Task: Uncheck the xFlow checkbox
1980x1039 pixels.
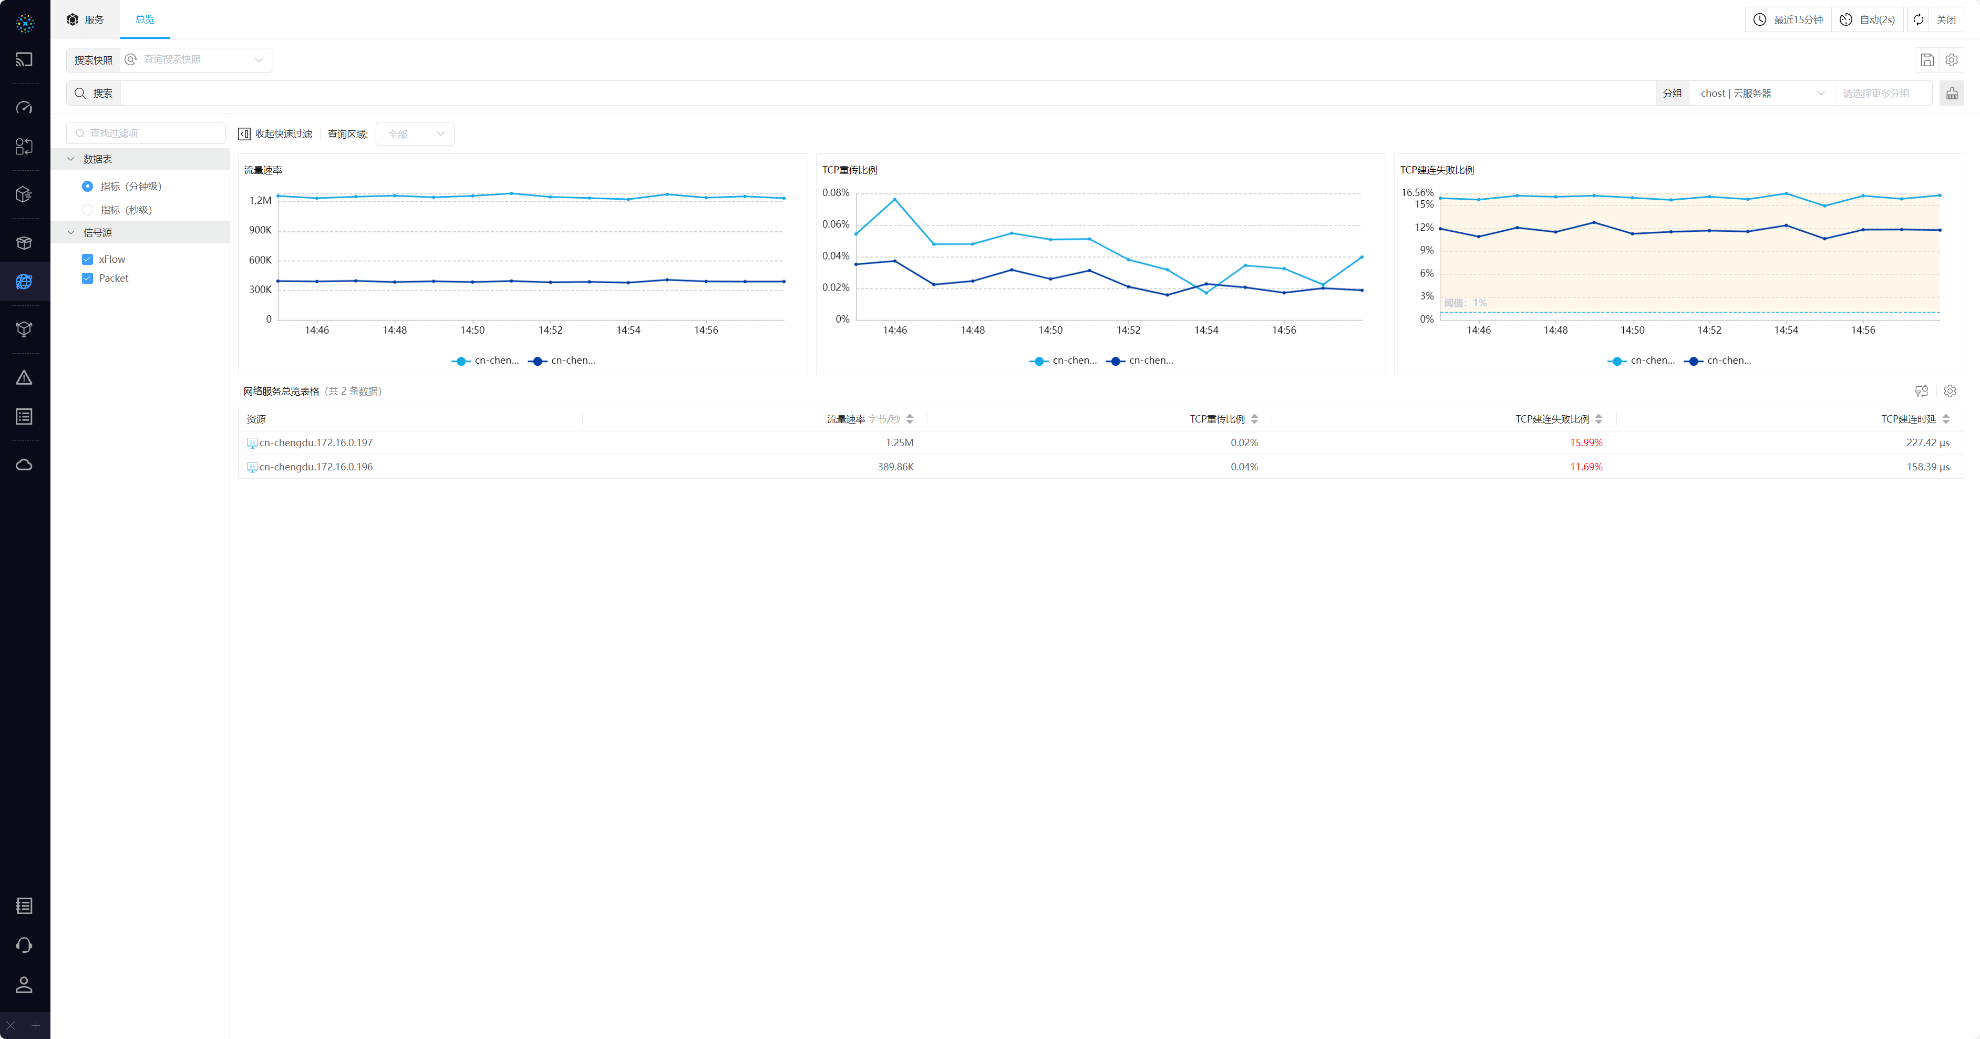Action: (x=88, y=260)
